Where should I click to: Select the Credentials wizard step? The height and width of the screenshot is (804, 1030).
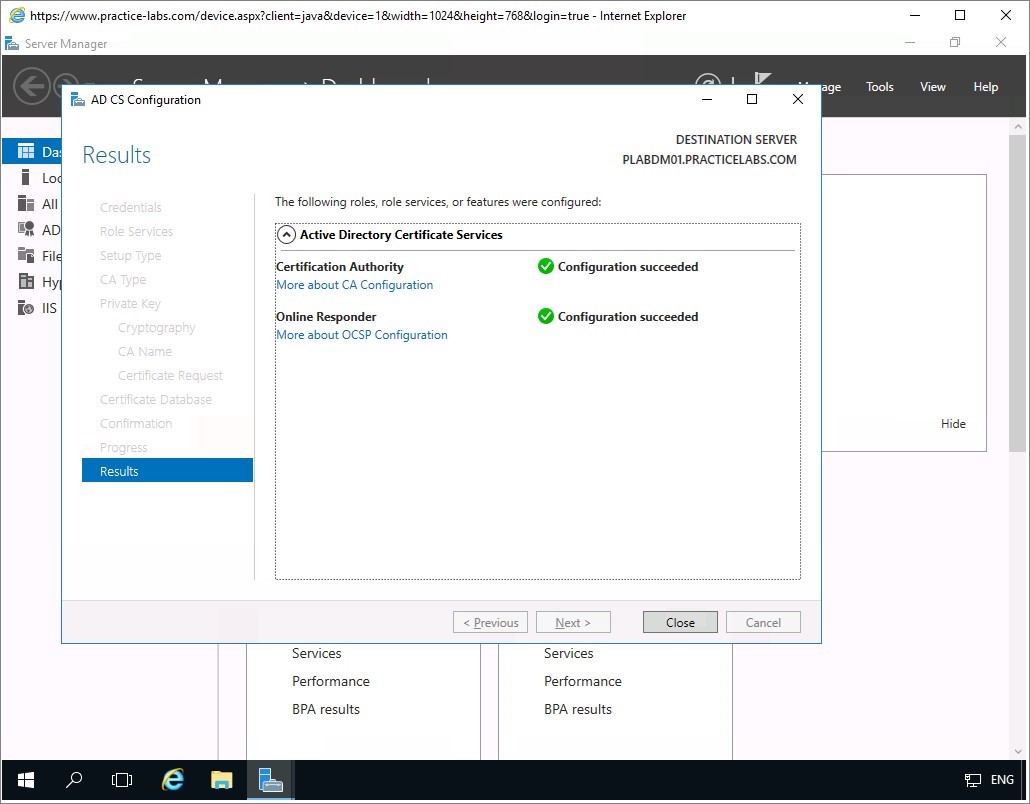131,208
